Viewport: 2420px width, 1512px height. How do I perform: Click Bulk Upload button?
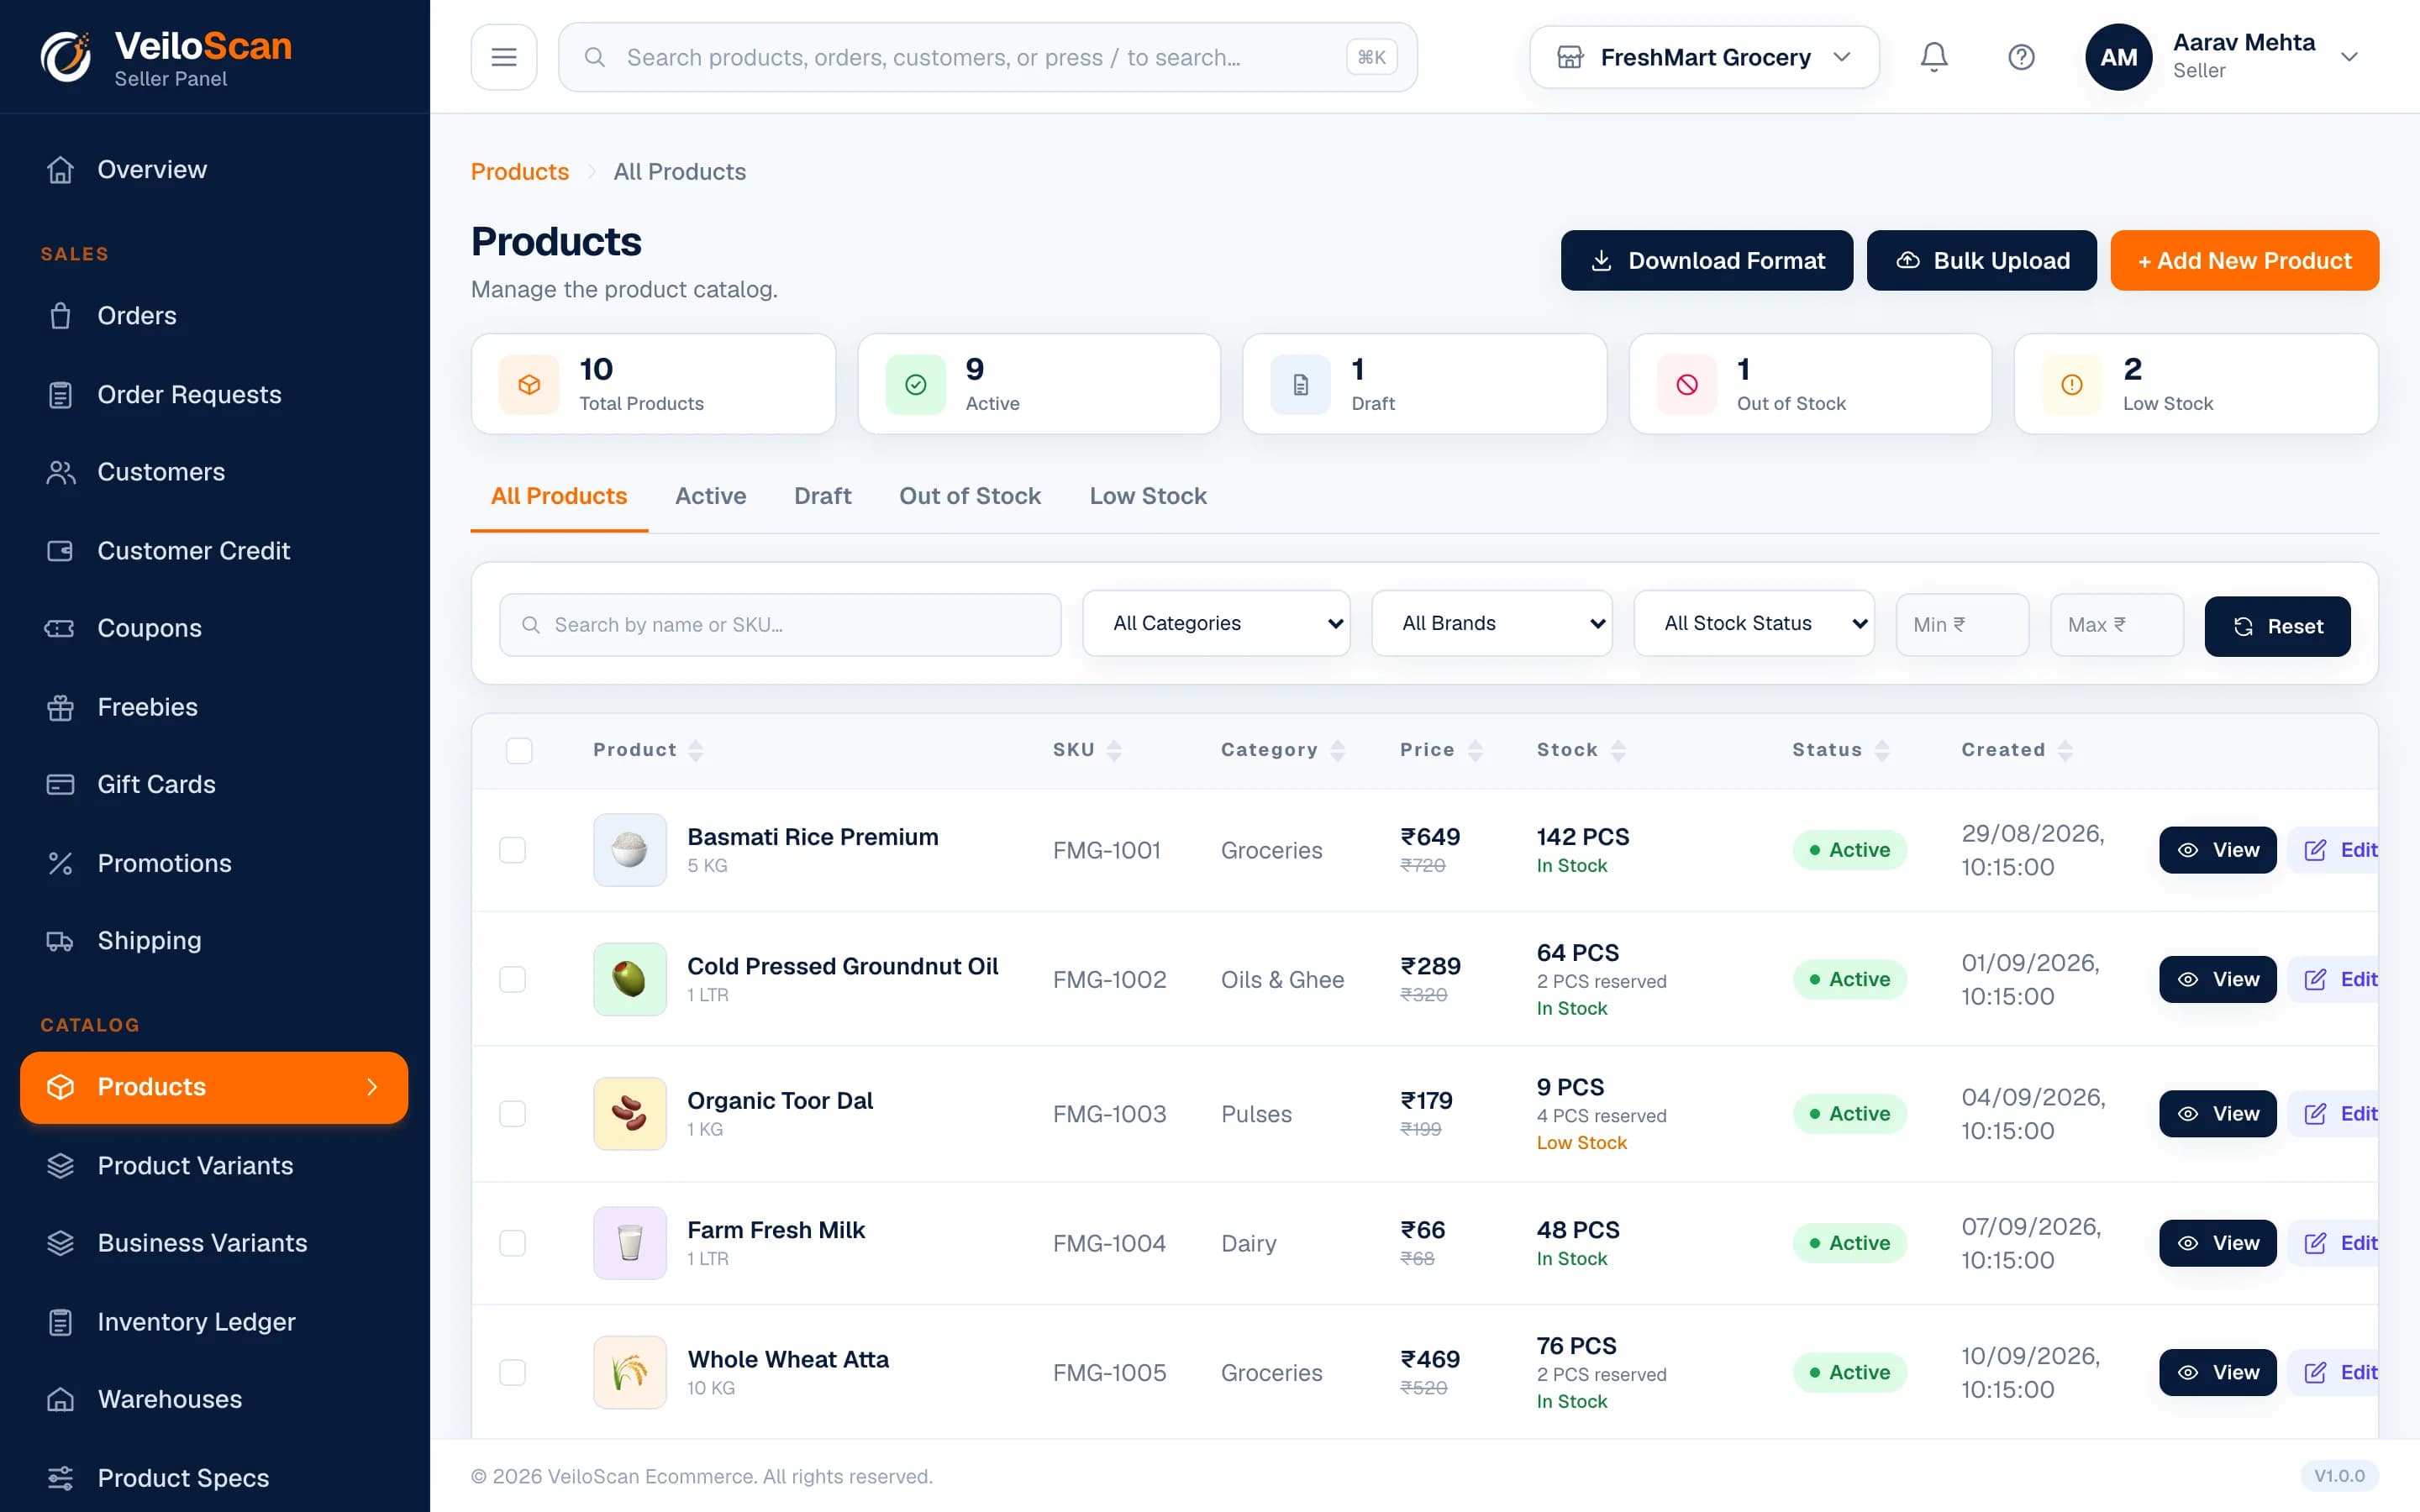click(1981, 260)
